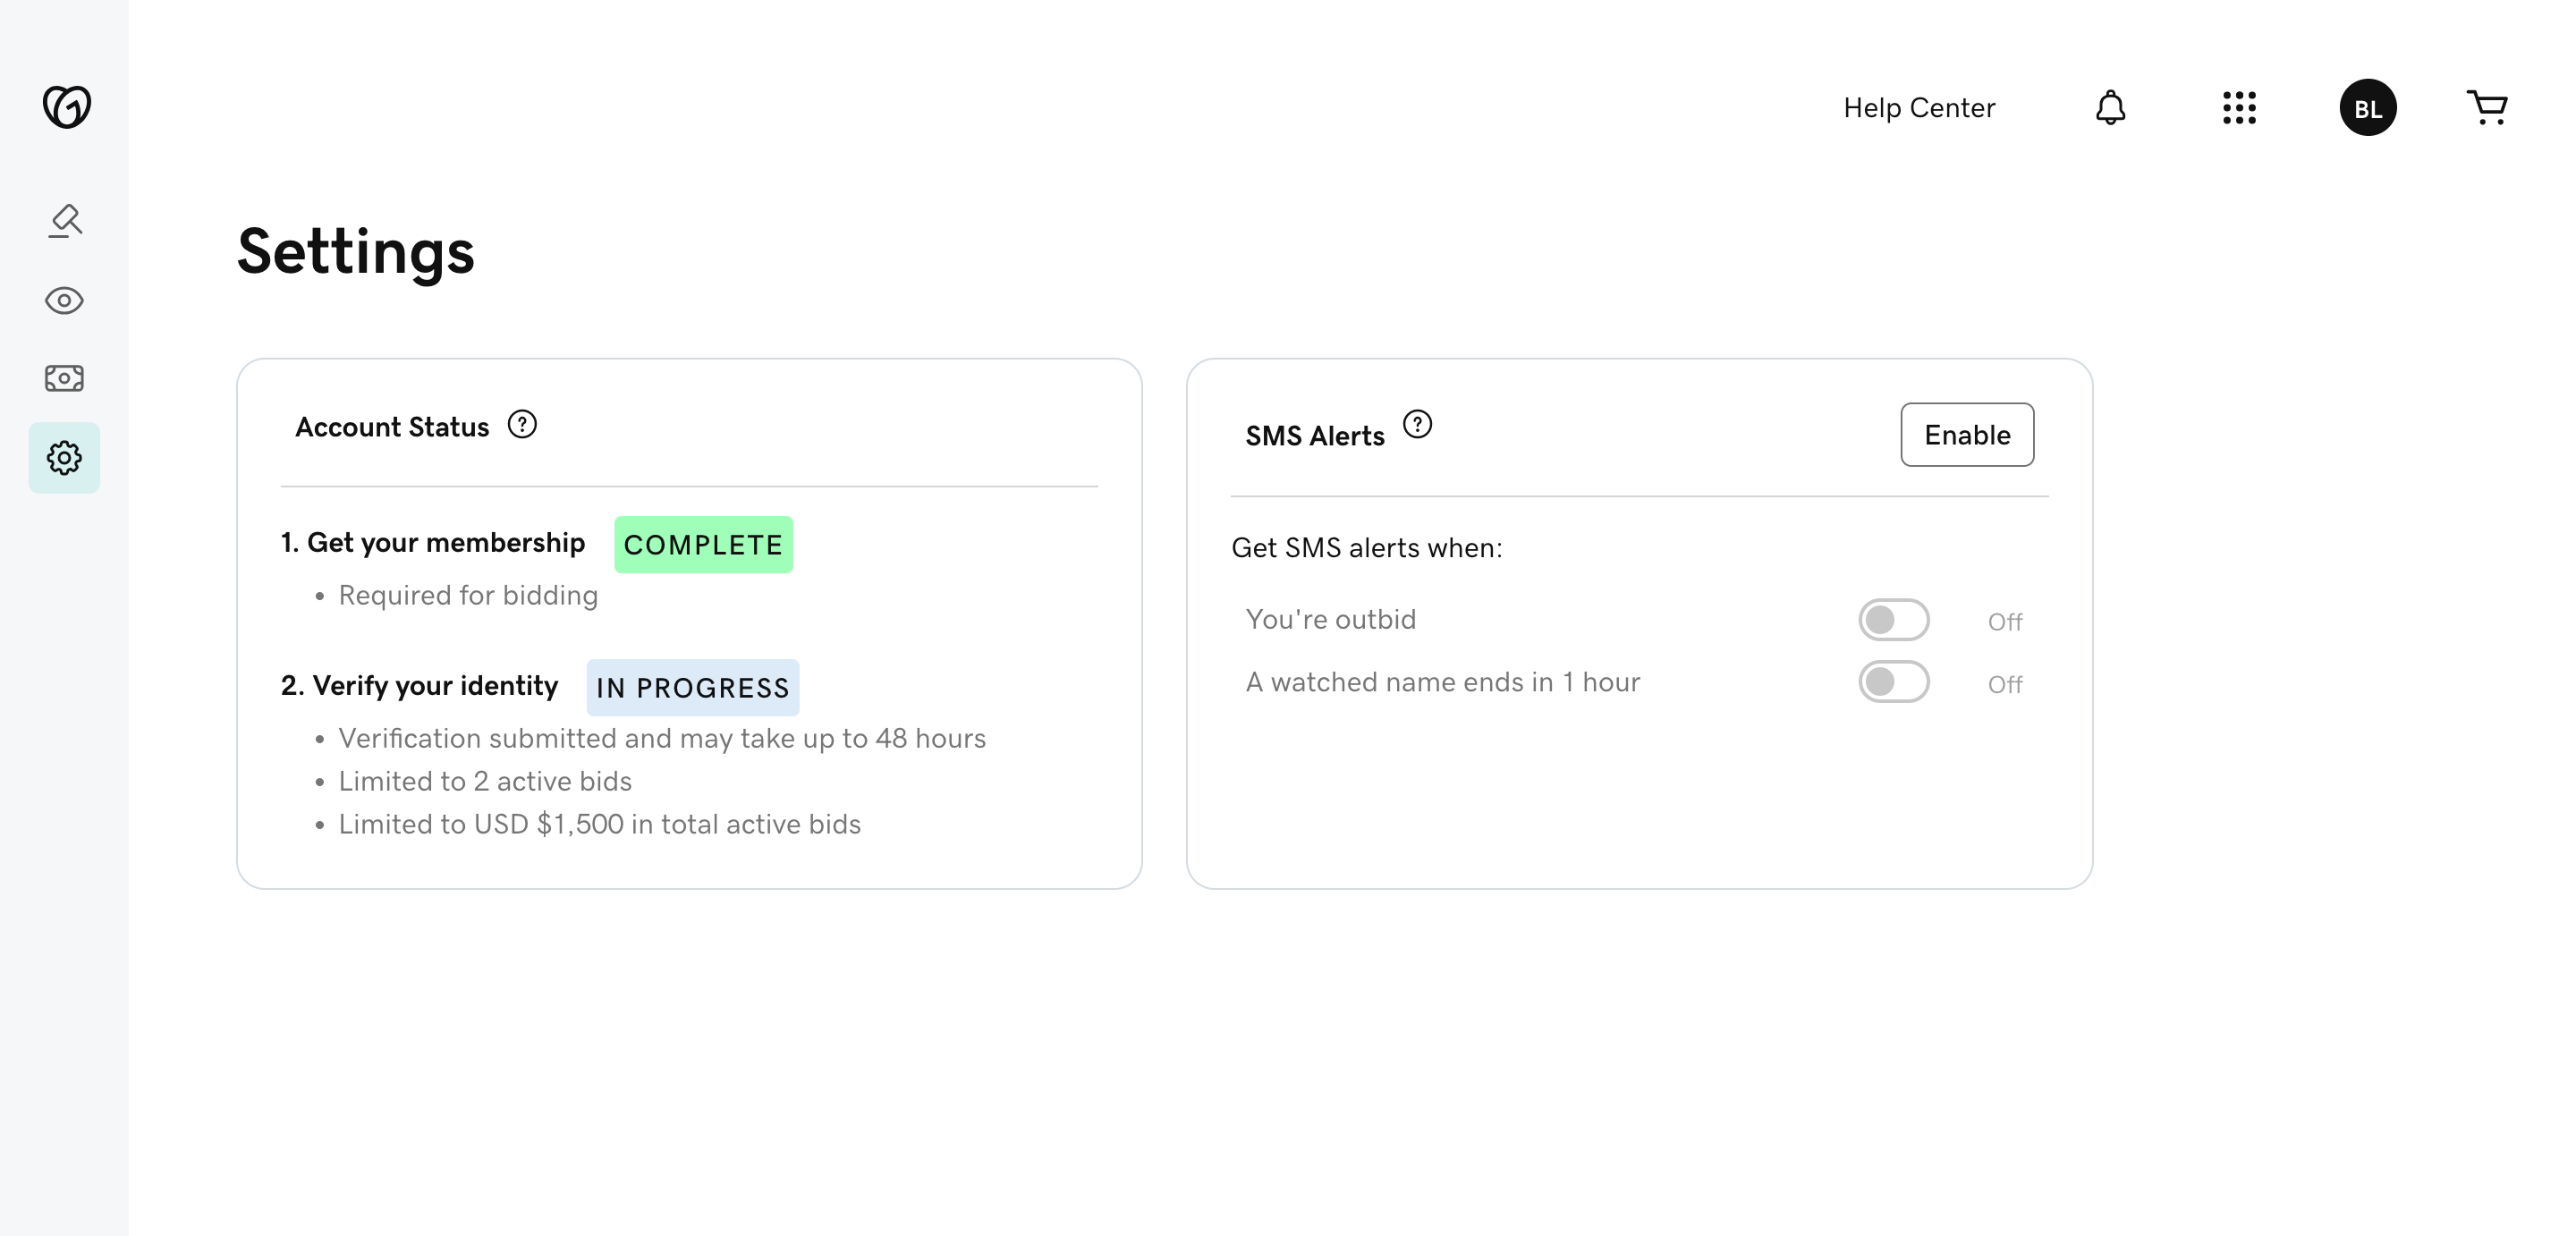Viewport: 2576px width, 1236px height.
Task: Click the COMPLETE membership status badge
Action: tap(704, 545)
